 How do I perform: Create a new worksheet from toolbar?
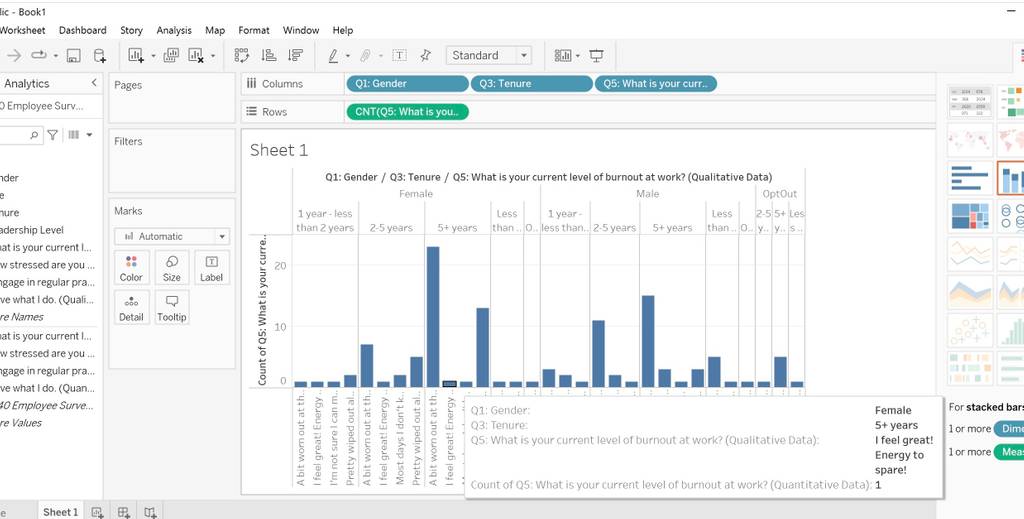[x=136, y=55]
